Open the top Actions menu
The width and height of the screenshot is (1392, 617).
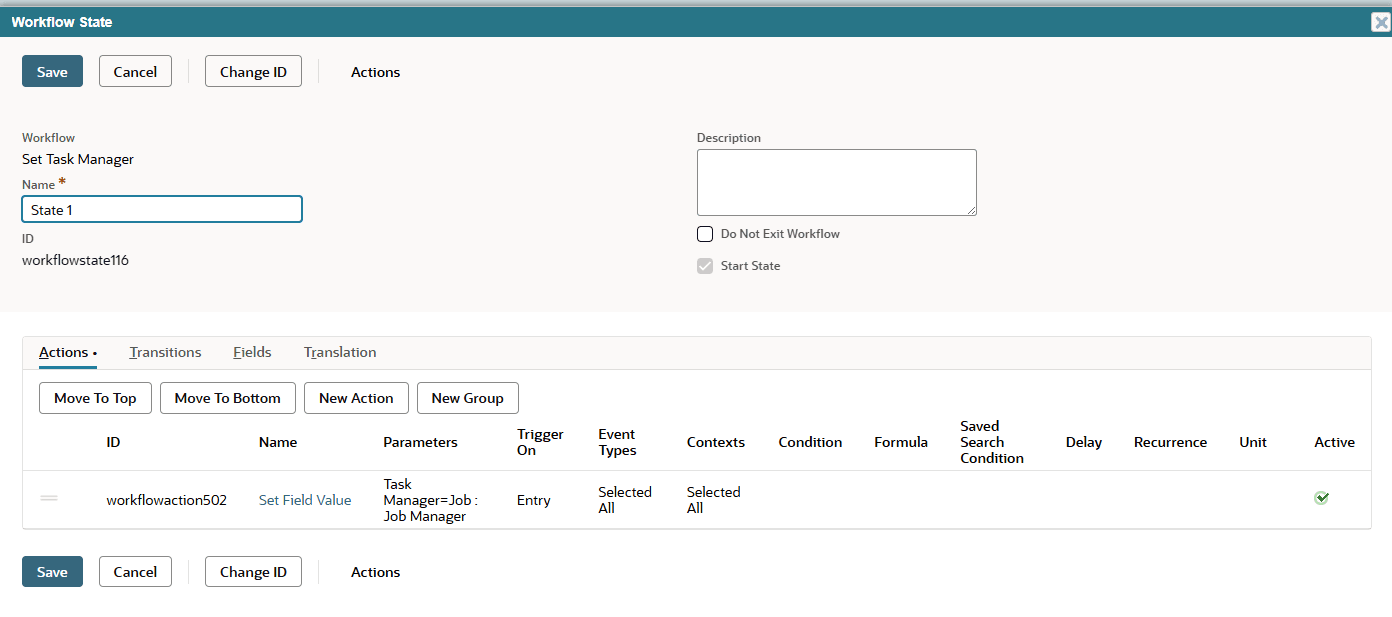376,72
